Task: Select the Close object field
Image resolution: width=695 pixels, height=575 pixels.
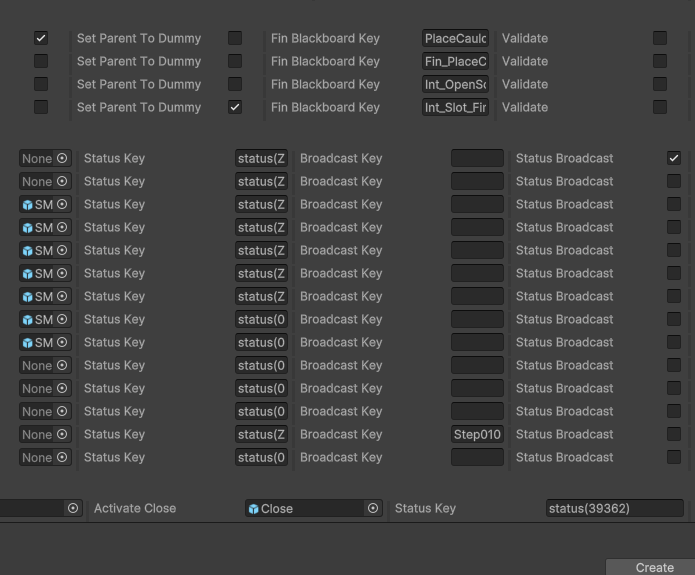Action: (x=314, y=509)
